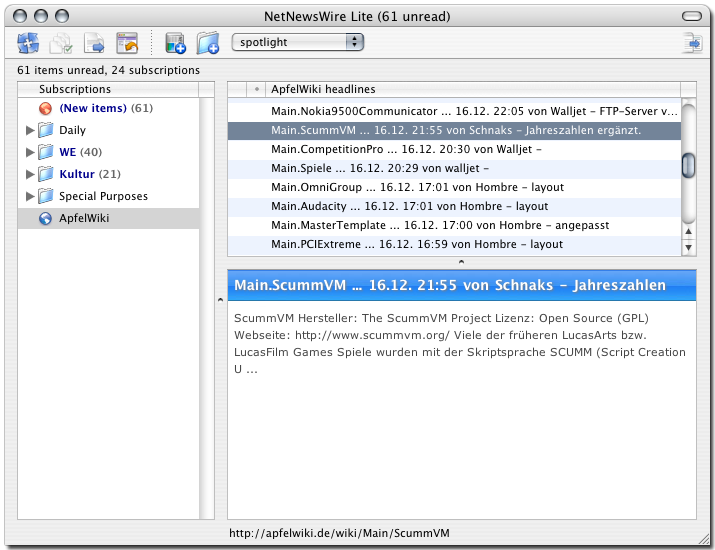Click the headlines scrollbar thumb

pos(689,166)
